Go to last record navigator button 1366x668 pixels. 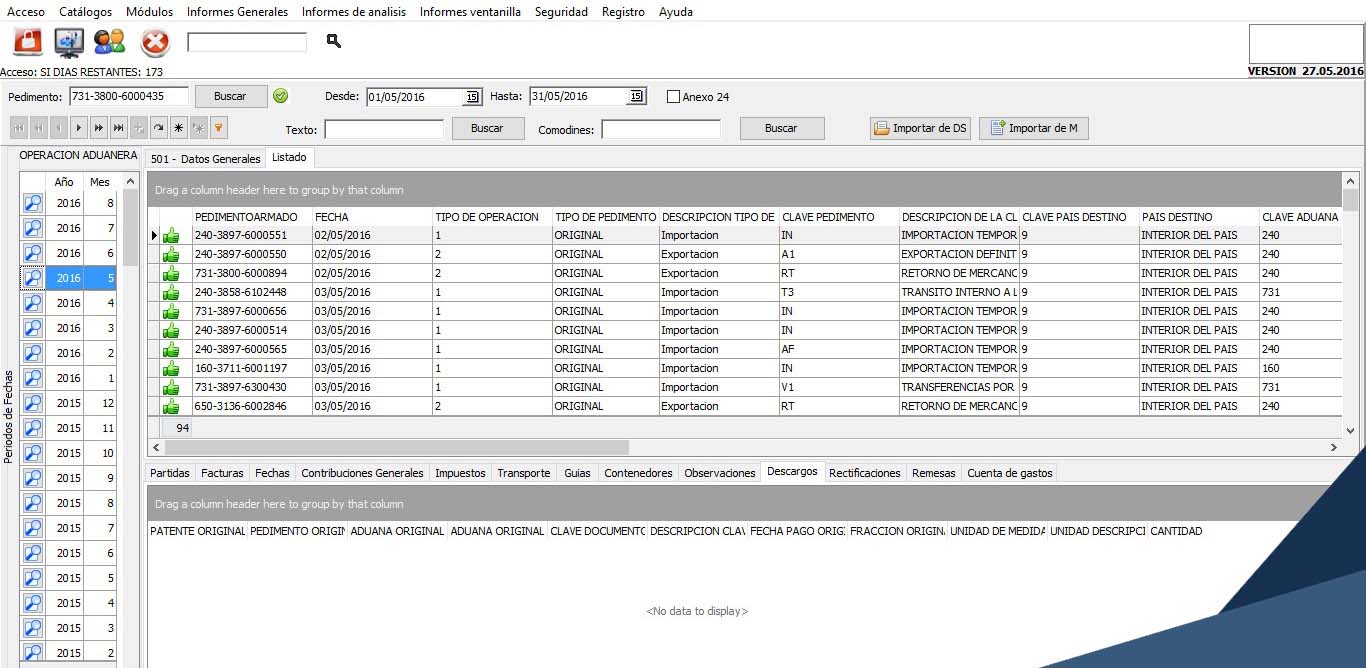pos(119,128)
